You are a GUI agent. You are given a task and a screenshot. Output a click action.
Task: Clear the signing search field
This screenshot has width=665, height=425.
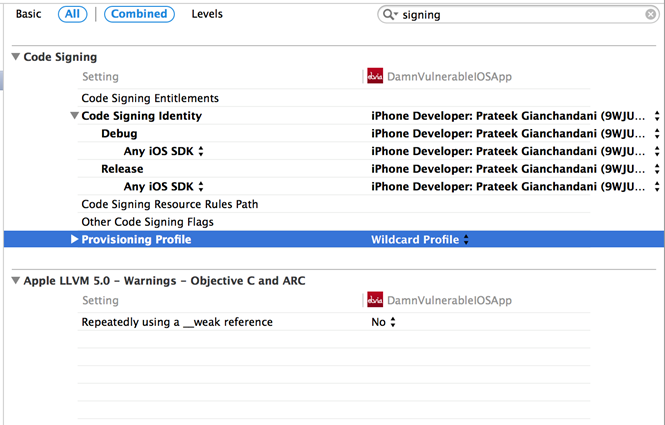[651, 15]
